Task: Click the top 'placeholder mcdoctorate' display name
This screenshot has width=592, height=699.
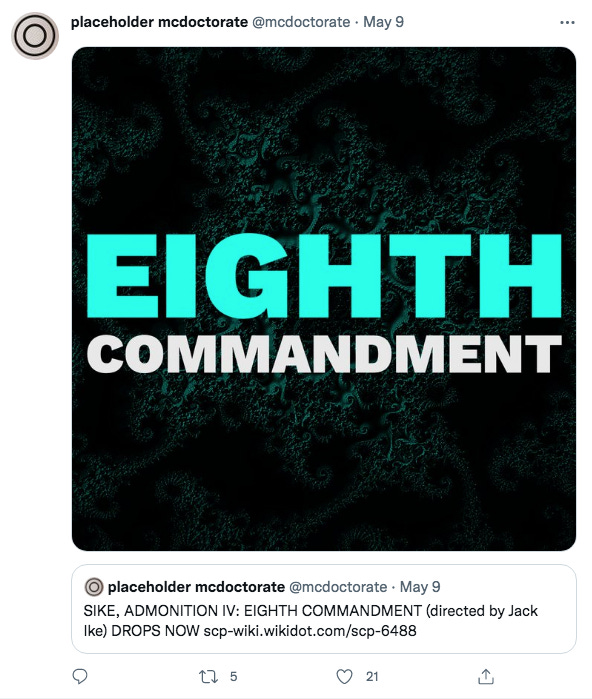Action: (159, 22)
